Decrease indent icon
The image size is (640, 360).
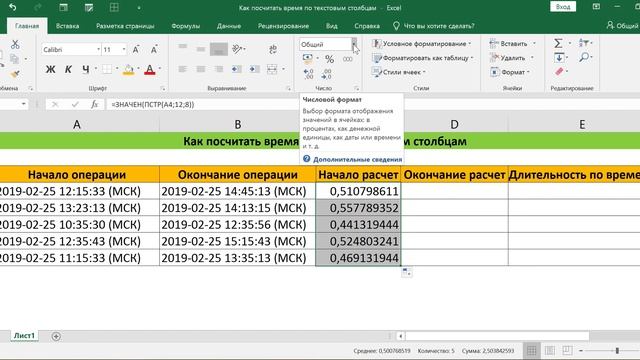pyautogui.click(x=236, y=69)
